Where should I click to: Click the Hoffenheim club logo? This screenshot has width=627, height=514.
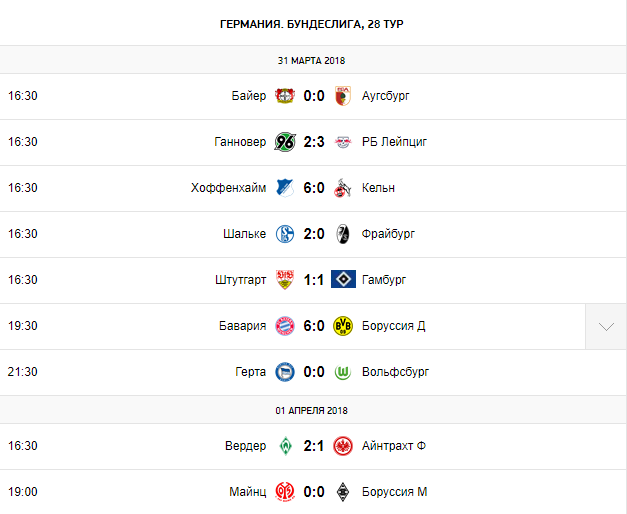click(x=285, y=188)
